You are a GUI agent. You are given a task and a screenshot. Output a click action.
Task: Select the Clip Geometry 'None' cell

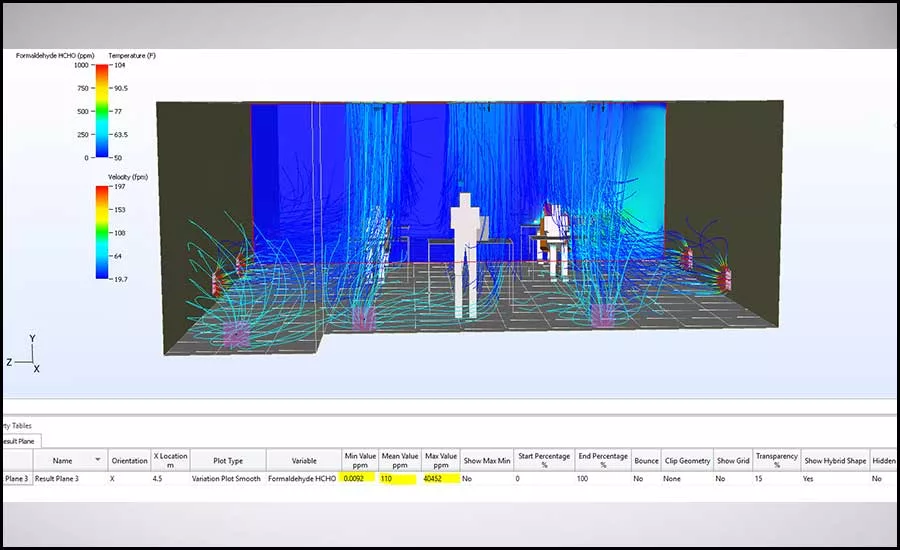pos(687,478)
